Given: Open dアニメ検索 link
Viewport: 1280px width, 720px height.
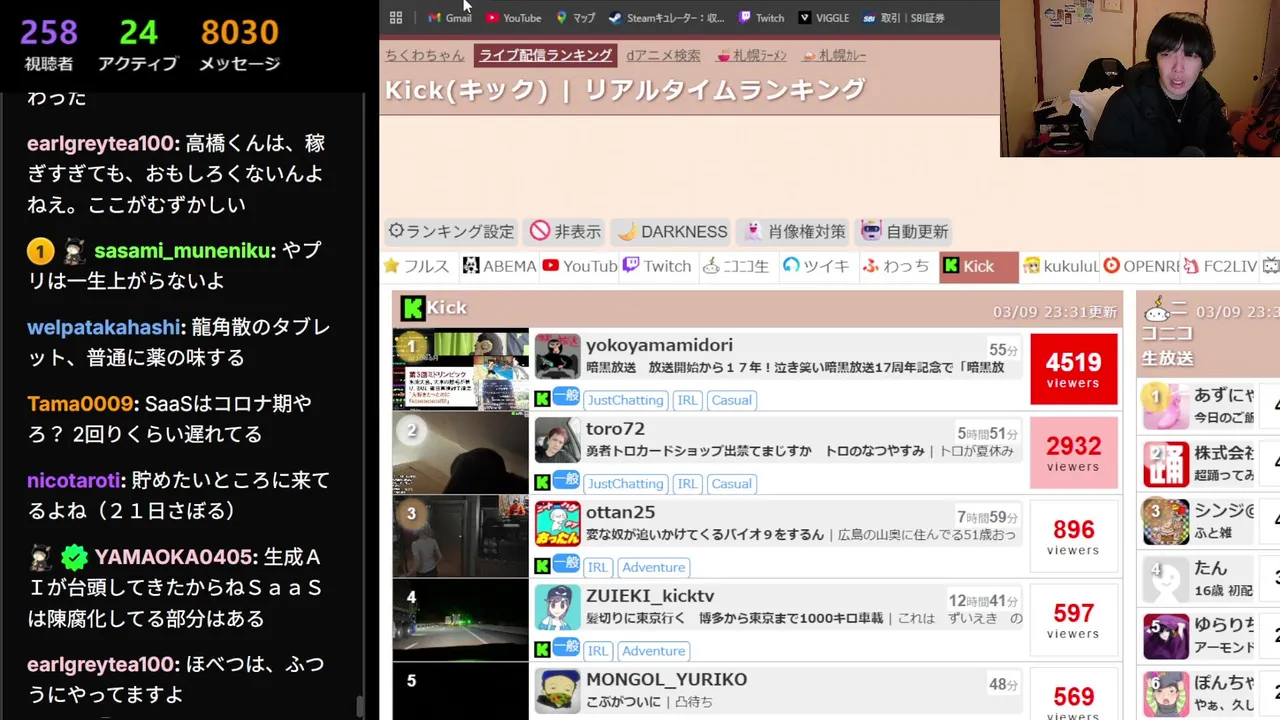Looking at the screenshot, I should click(x=663, y=55).
